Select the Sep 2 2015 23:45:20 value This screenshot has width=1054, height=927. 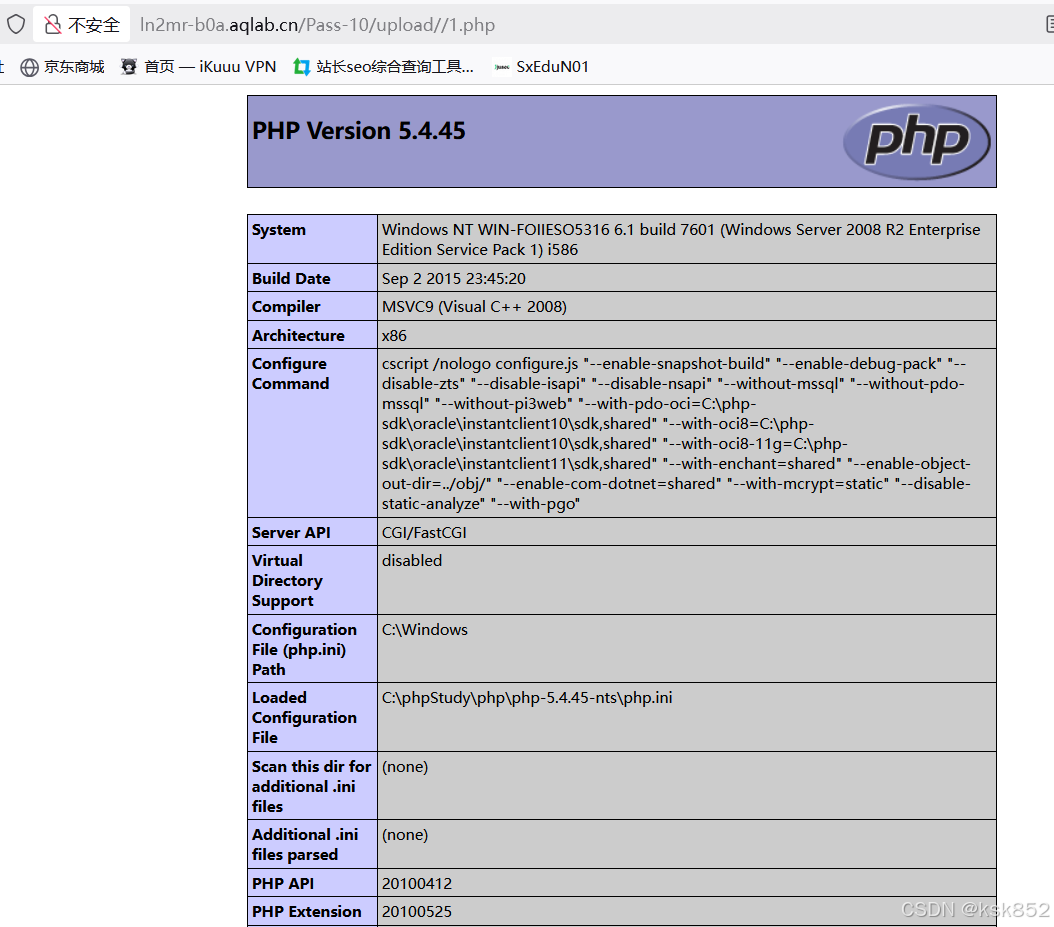[454, 278]
